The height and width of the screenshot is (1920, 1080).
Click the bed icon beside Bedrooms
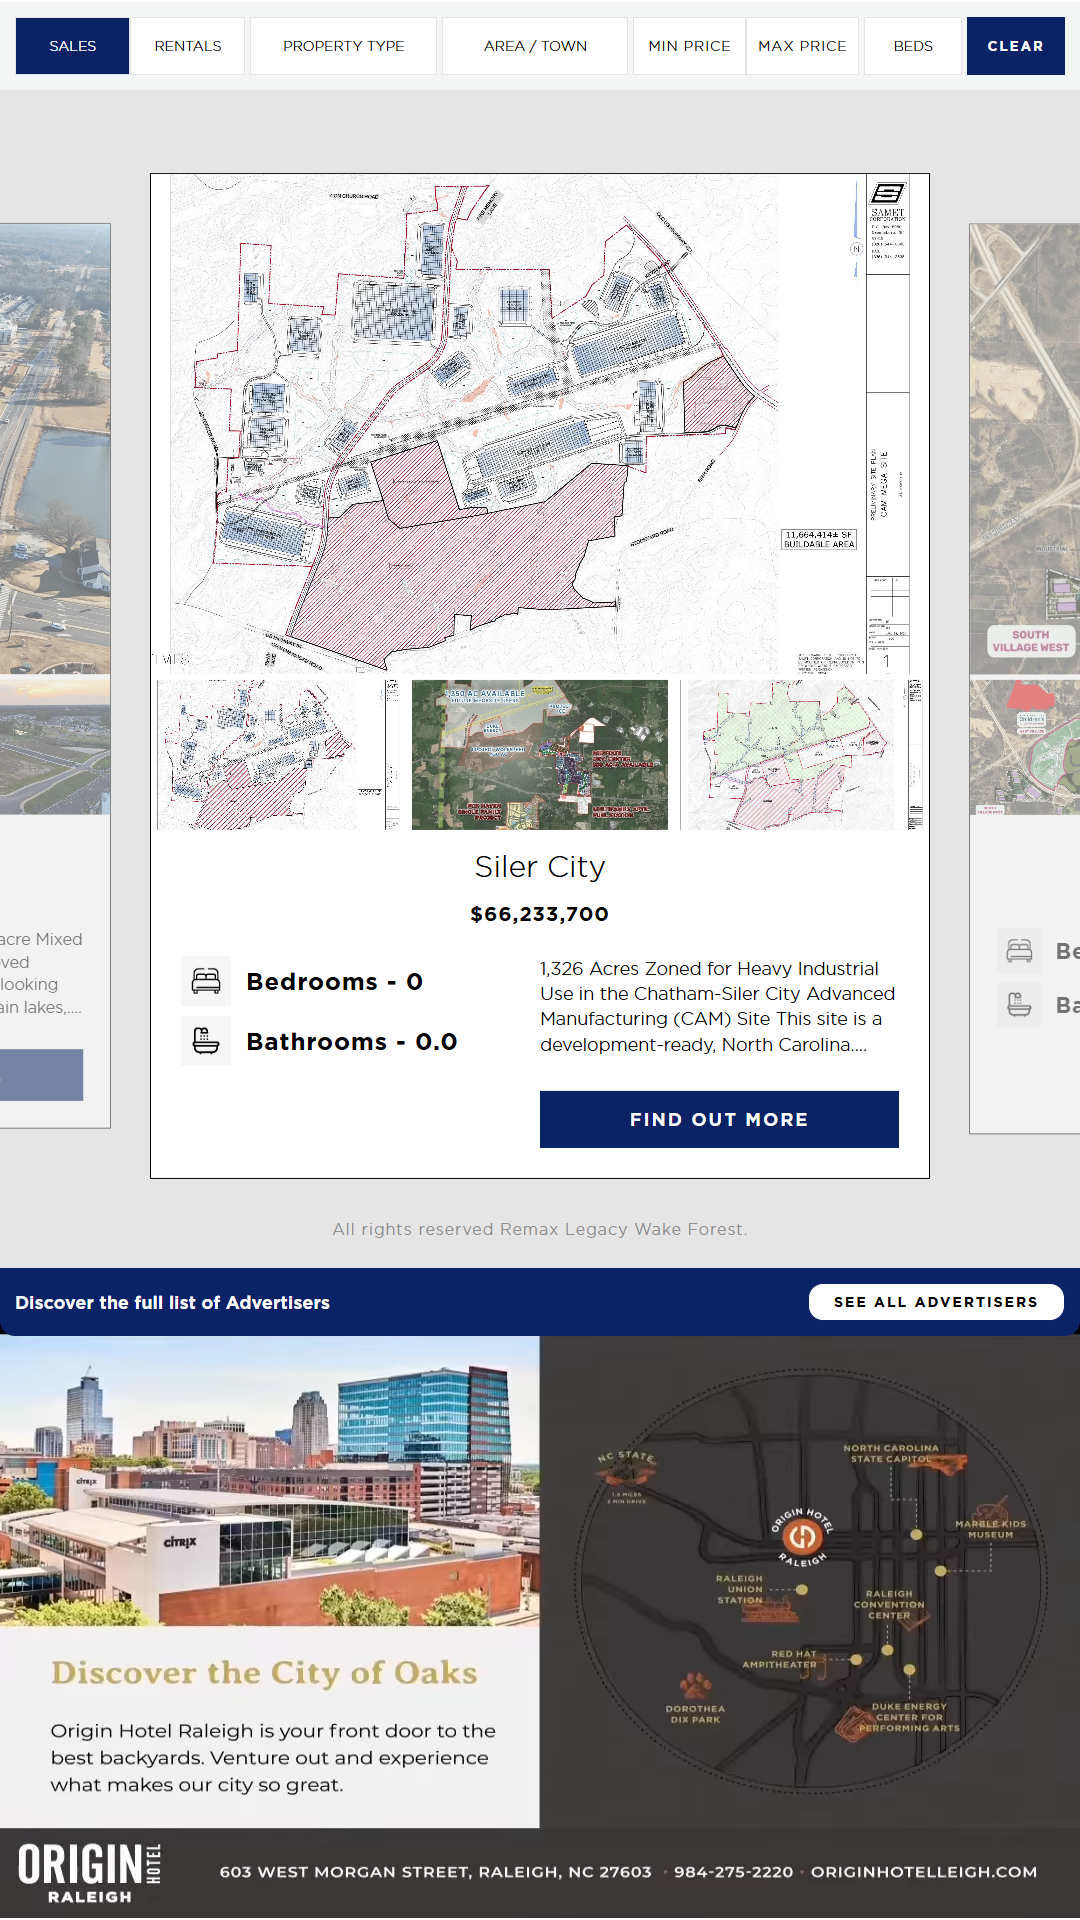(x=206, y=981)
